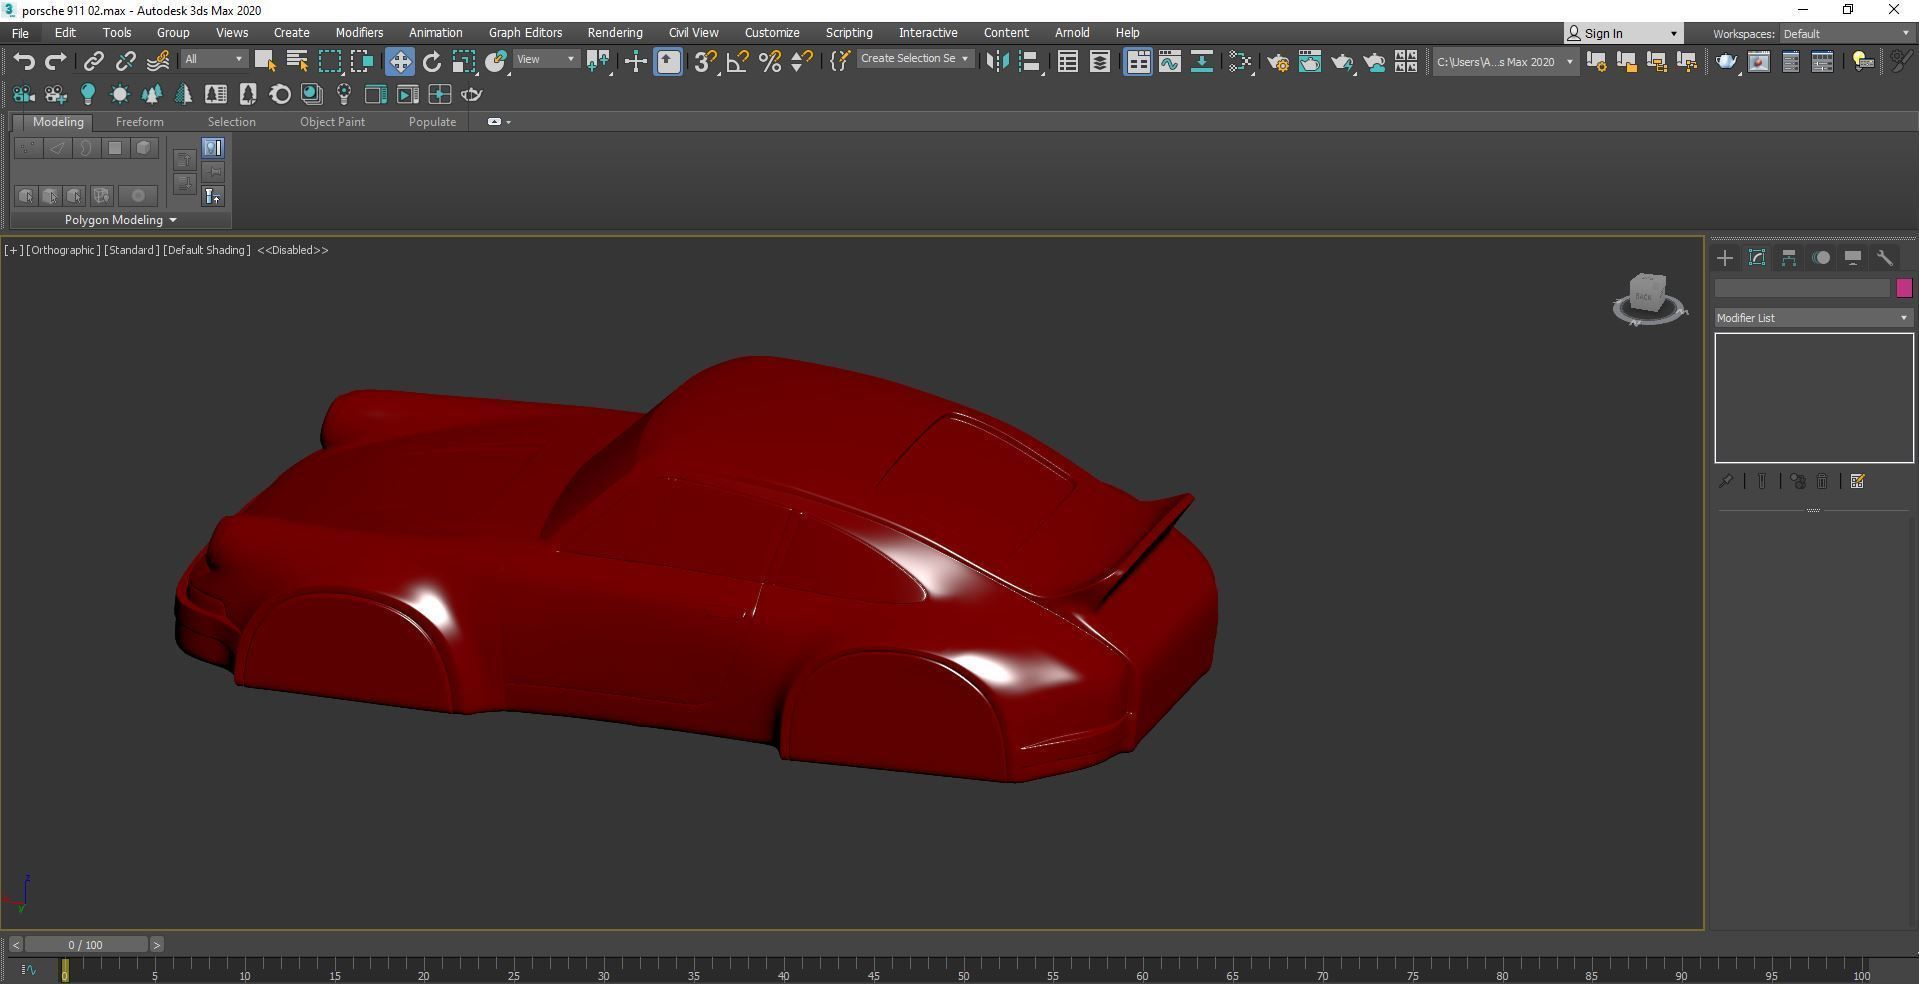
Task: Click the Undo arrow icon
Action: coord(24,62)
